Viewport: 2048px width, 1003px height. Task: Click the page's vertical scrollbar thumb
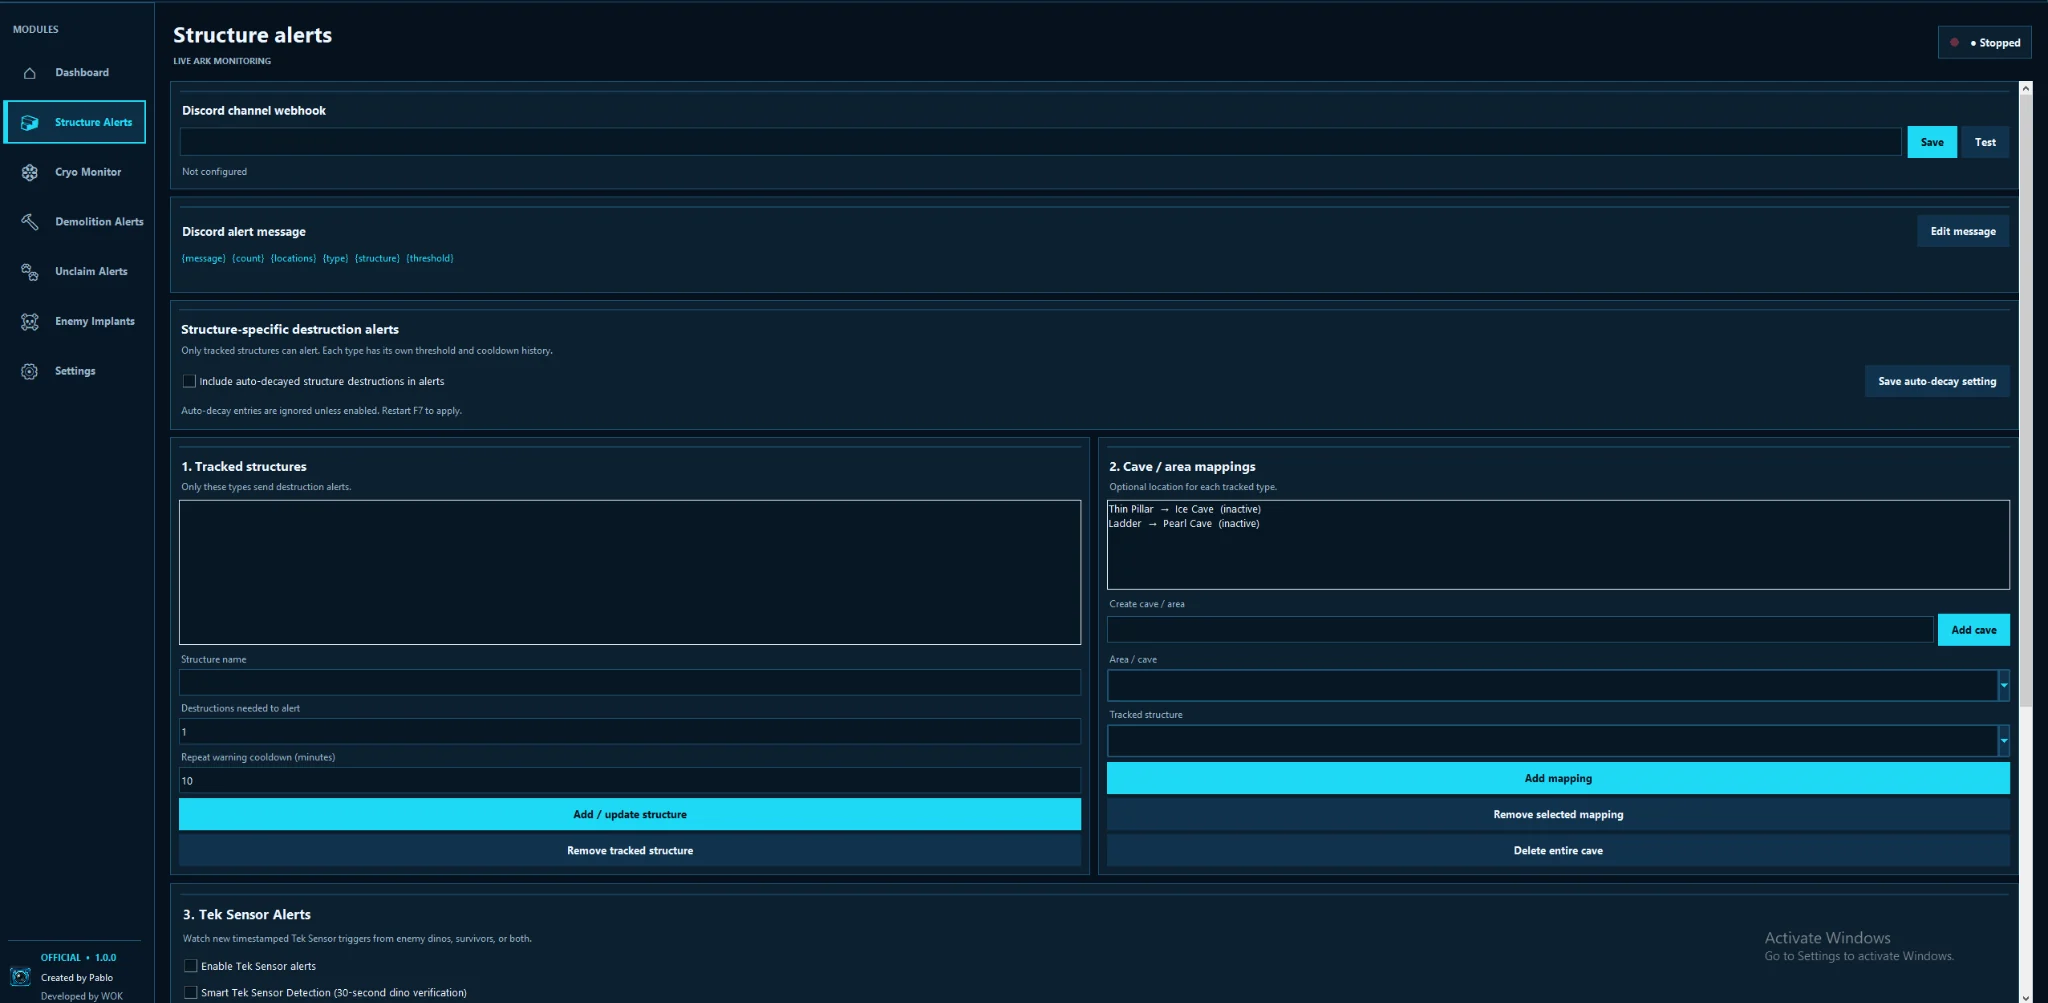click(2025, 400)
